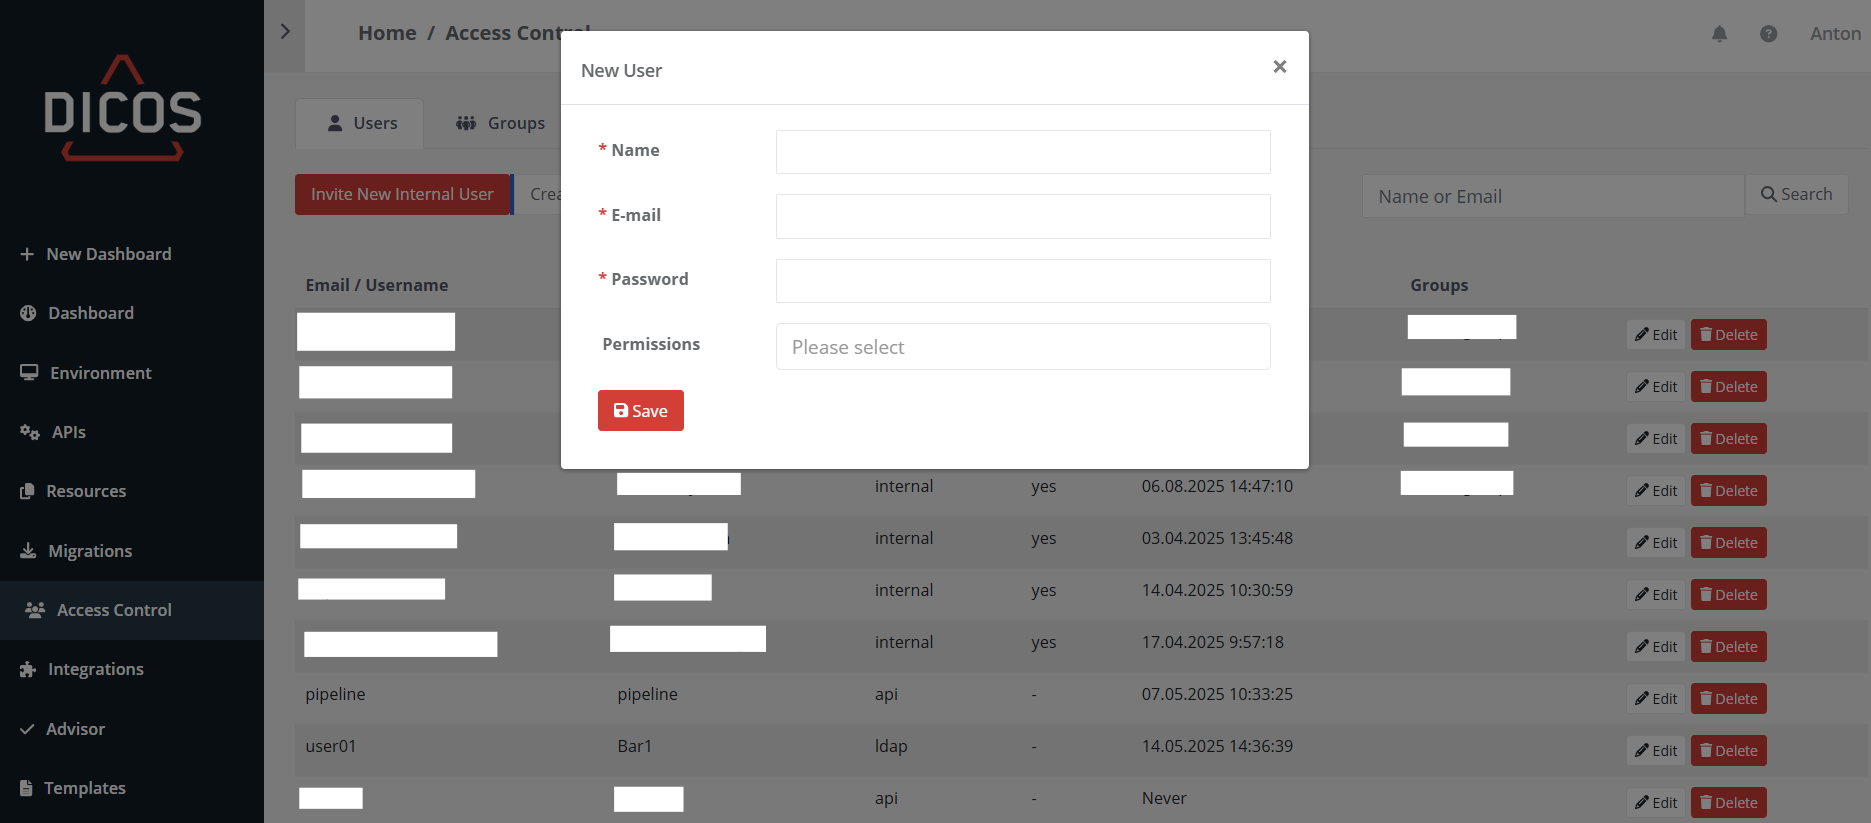Click the DICOS logo
Screen dimensions: 1871x823
pyautogui.click(x=123, y=108)
